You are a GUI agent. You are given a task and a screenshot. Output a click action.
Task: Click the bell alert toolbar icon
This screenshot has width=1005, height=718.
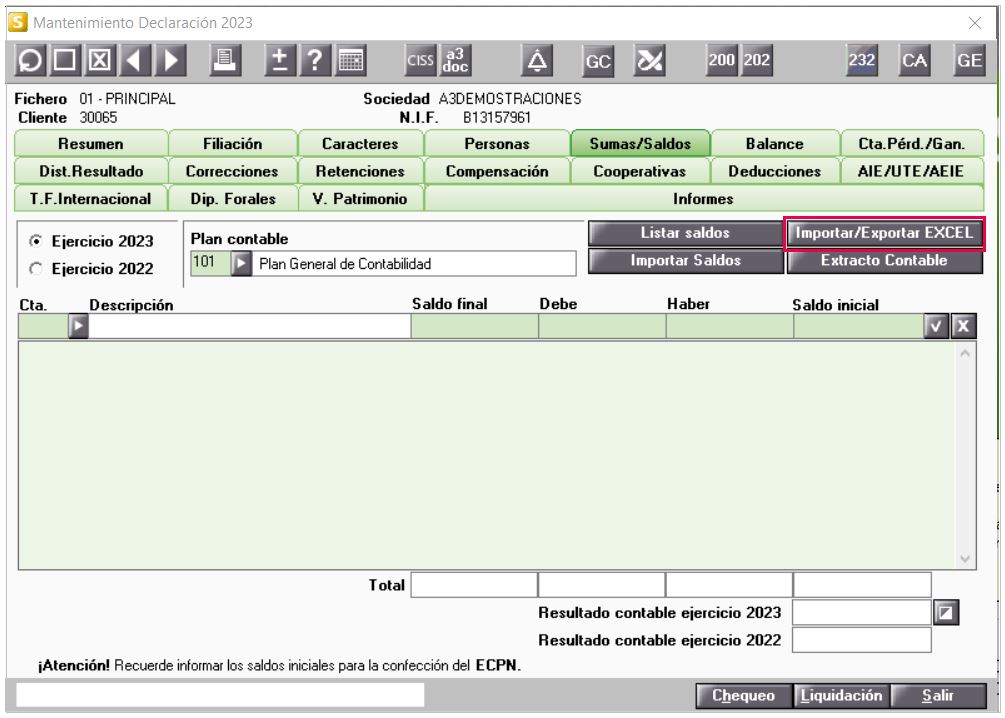click(x=537, y=61)
